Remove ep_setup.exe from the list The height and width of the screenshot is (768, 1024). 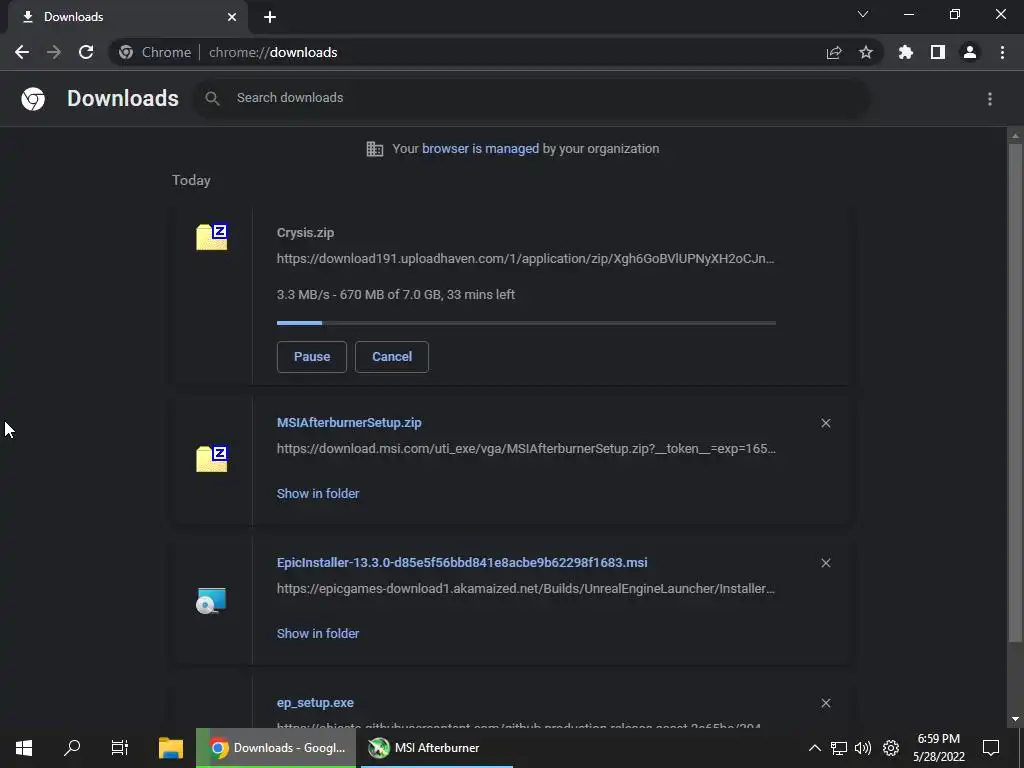click(x=826, y=703)
